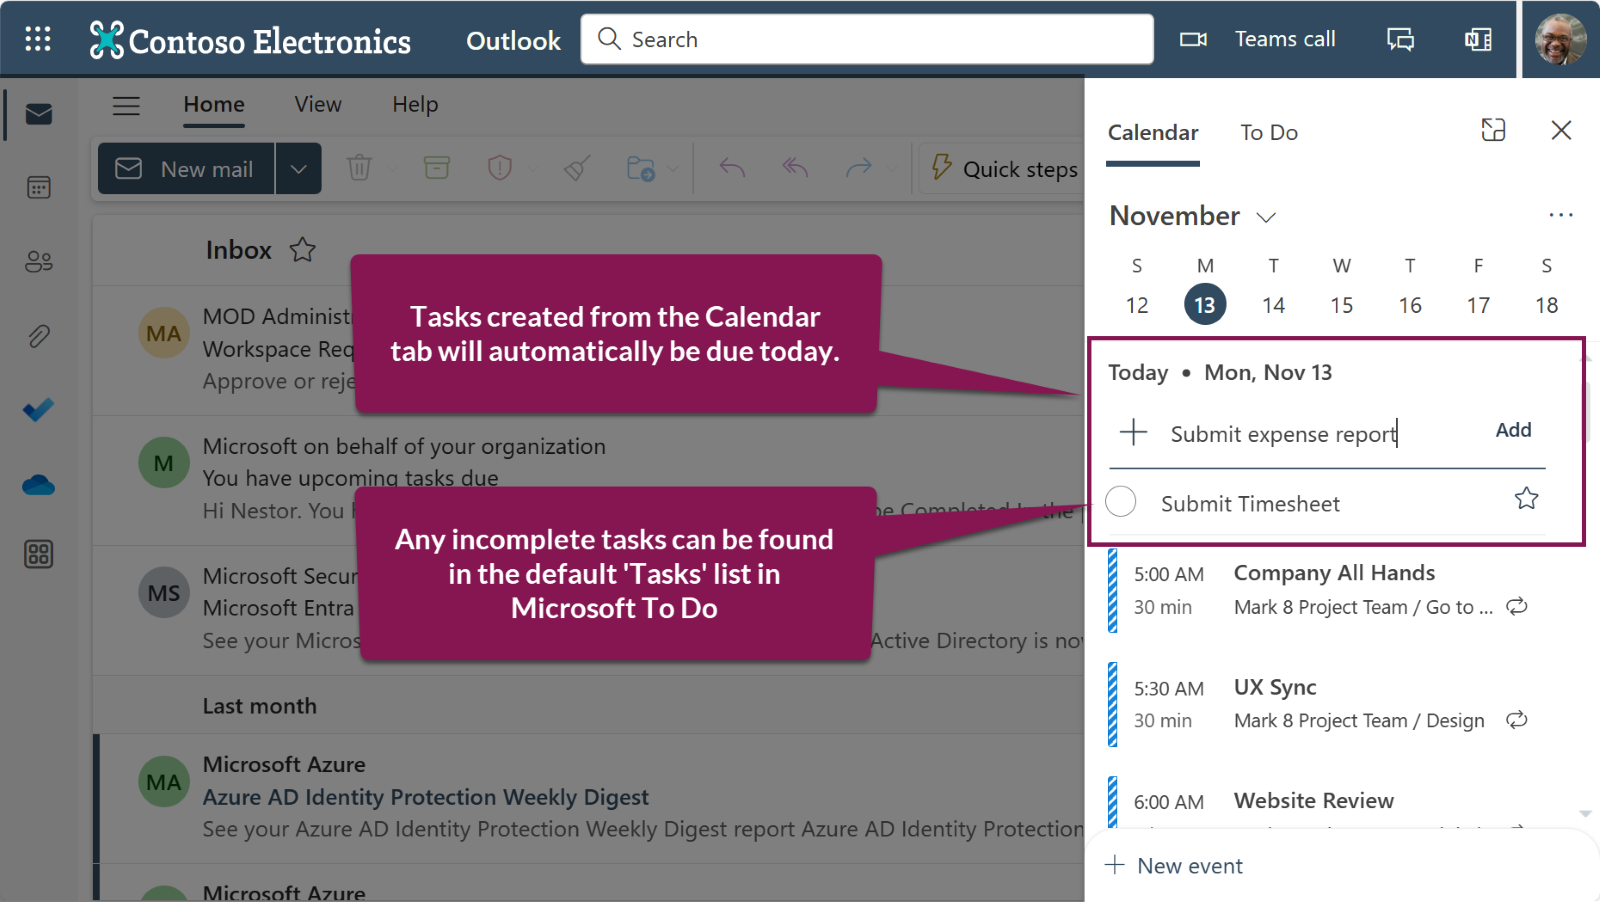Open the To Do checkmark app in sidebar
This screenshot has width=1600, height=902.
click(x=38, y=410)
